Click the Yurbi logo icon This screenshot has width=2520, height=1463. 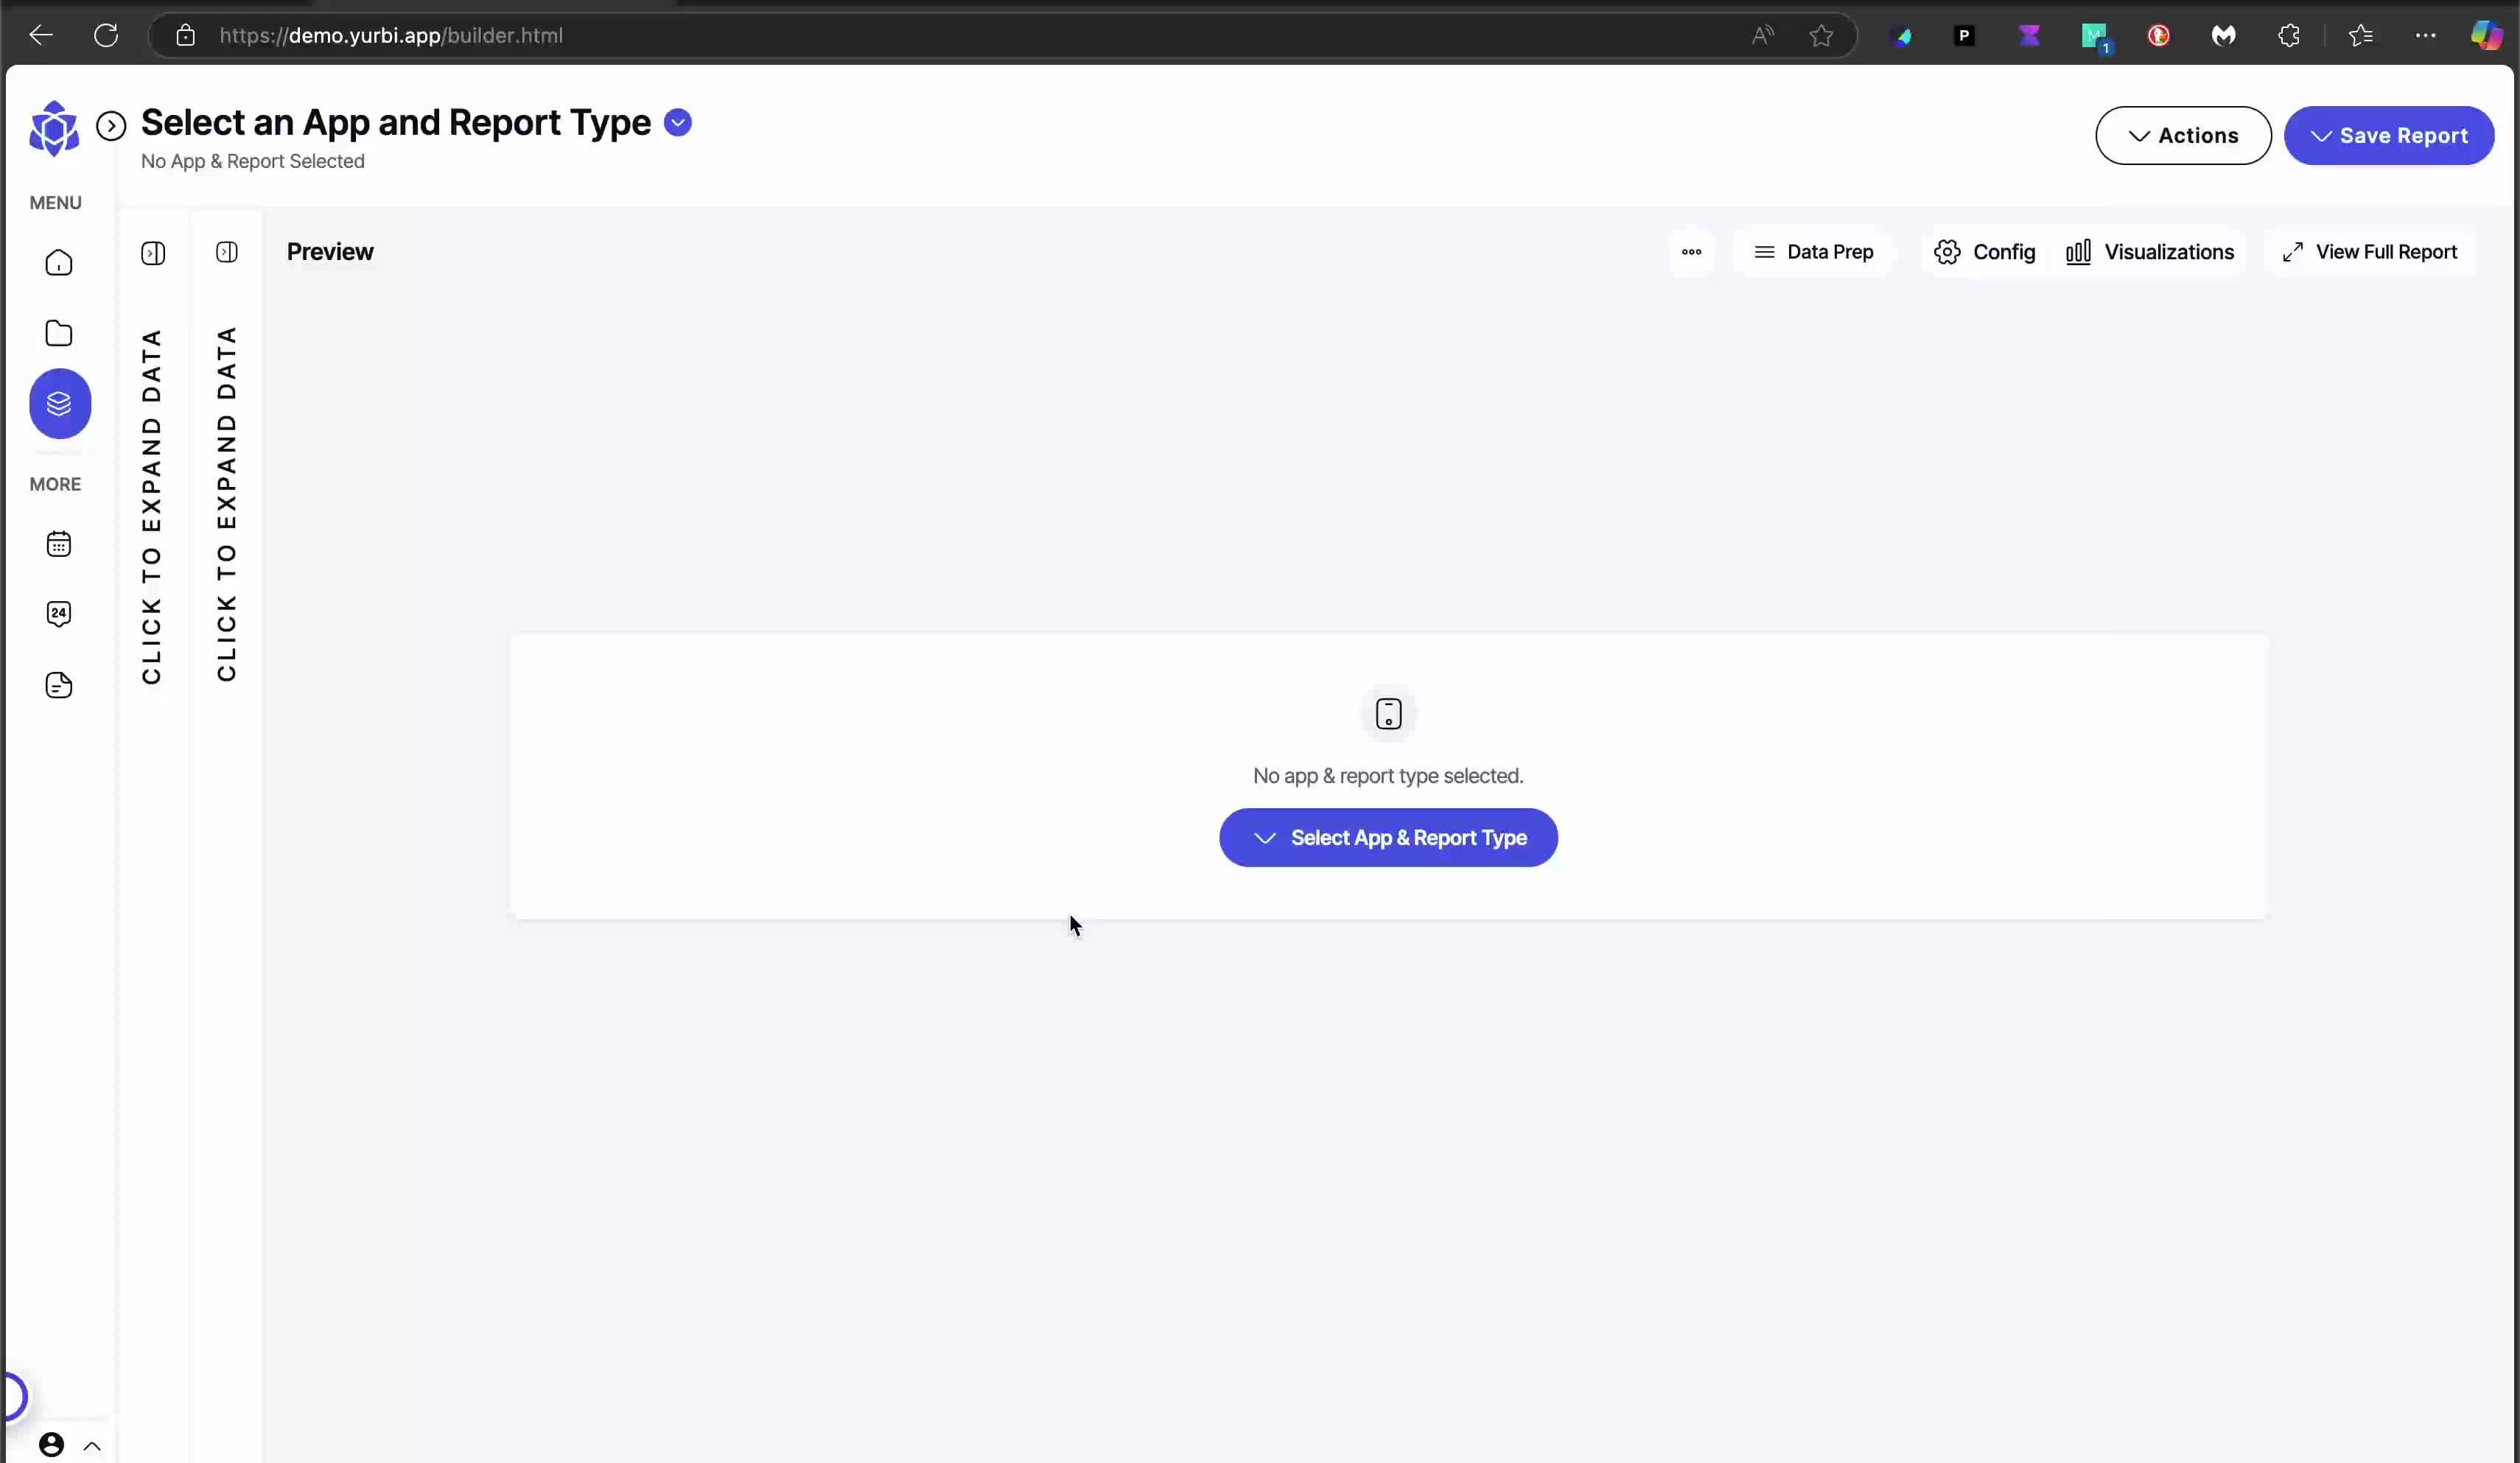[x=54, y=128]
